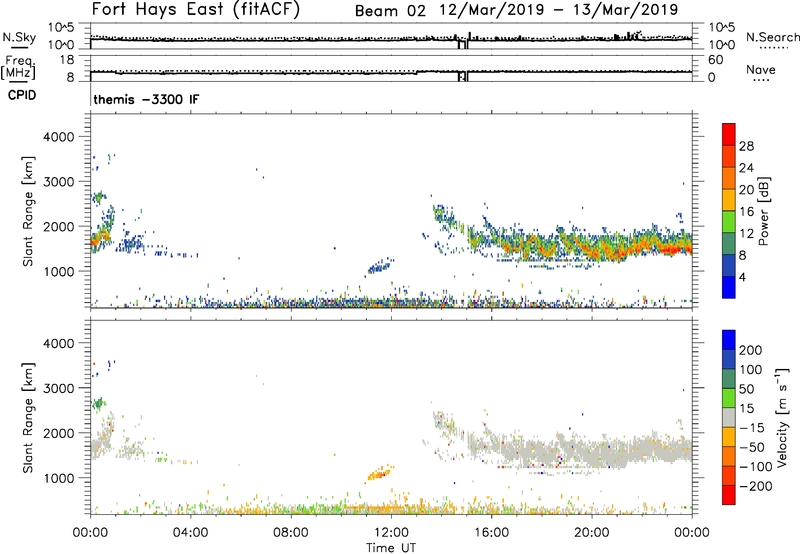The height and width of the screenshot is (554, 800).
Task: Pick the red bottom segment of Velocity colorbar
Action: tap(729, 495)
